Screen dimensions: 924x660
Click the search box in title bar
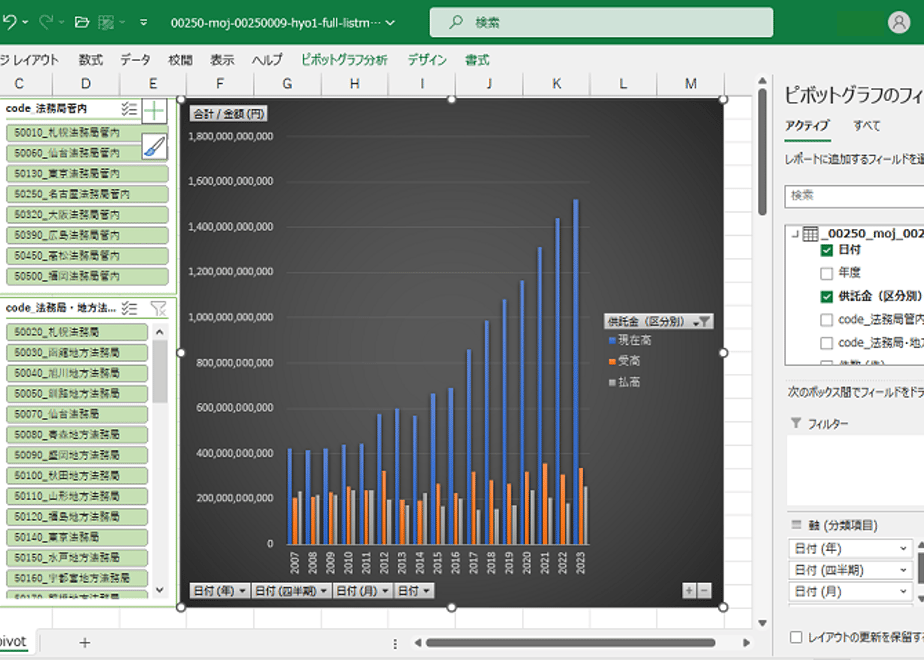pyautogui.click(x=601, y=22)
